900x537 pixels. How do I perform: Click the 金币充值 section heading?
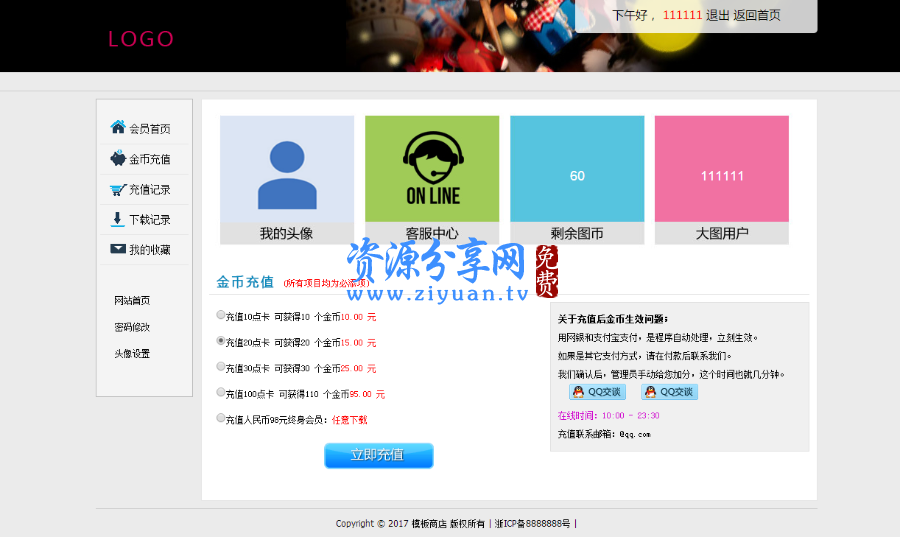pos(245,282)
